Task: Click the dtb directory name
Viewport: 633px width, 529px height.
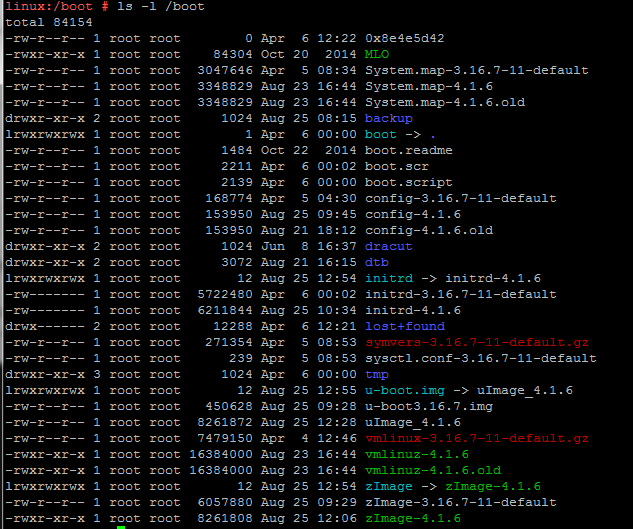Action: pyautogui.click(x=377, y=262)
